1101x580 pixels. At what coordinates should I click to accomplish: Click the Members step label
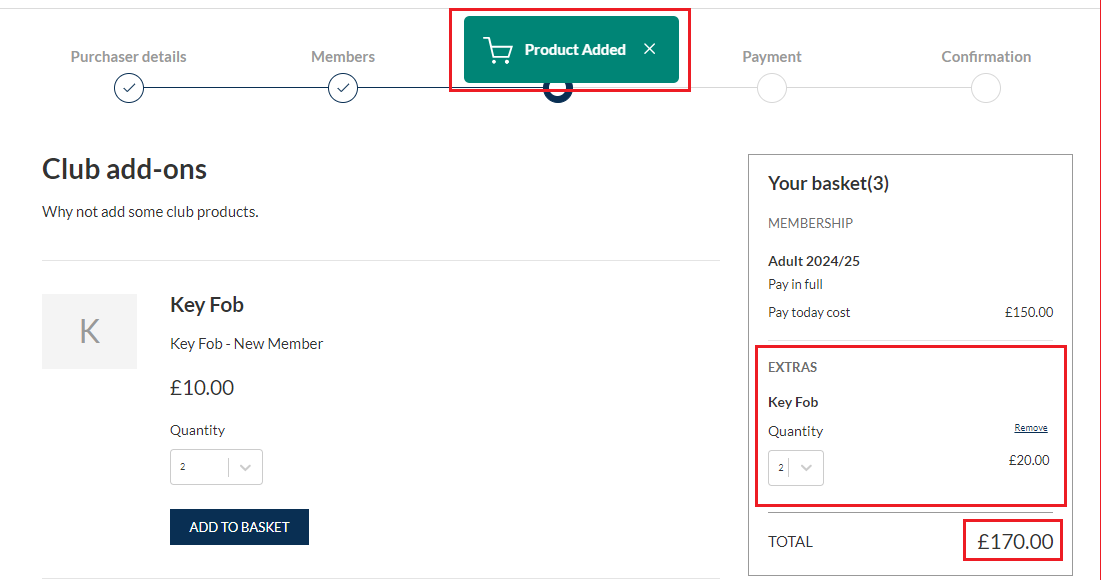pos(343,57)
